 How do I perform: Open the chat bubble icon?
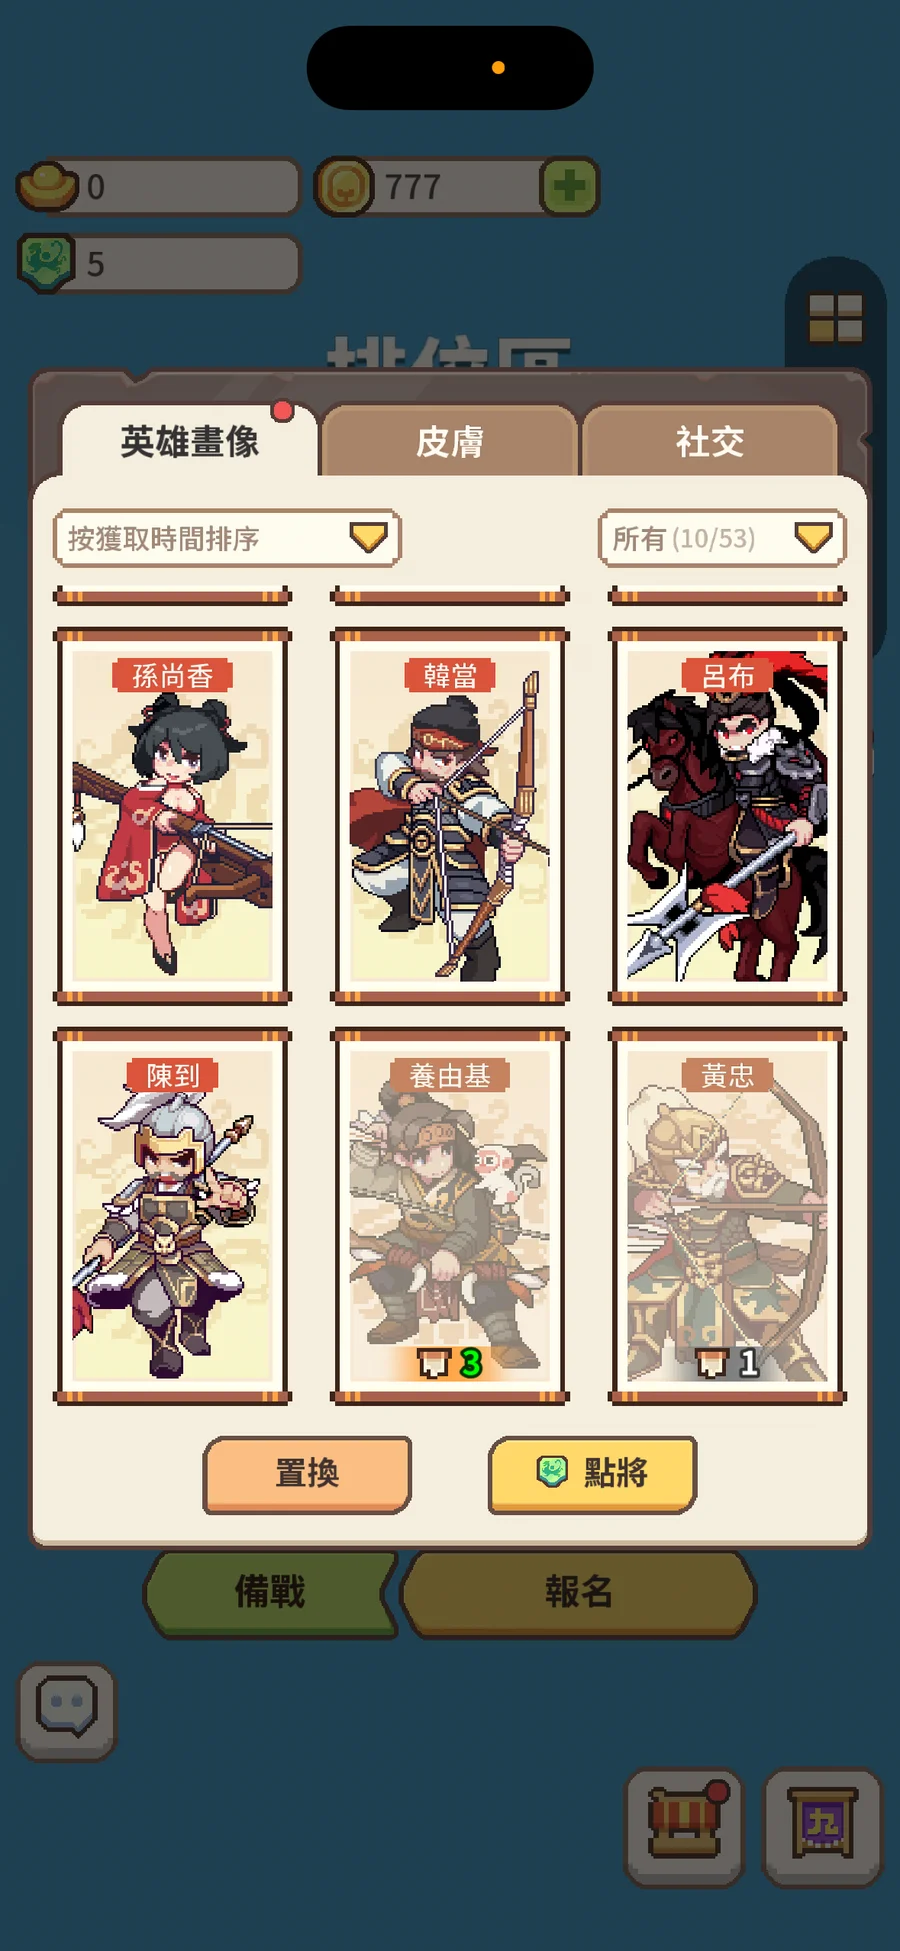pyautogui.click(x=67, y=1711)
